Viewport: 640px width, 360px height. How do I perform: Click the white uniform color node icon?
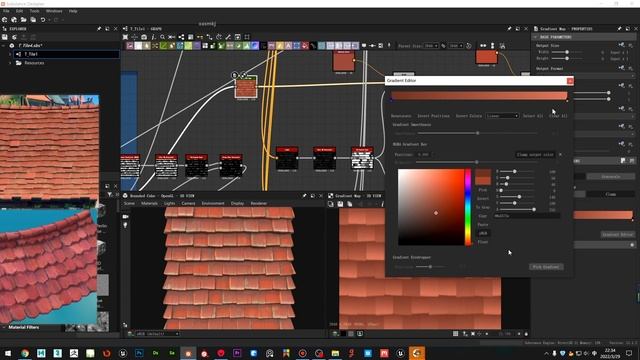138,46
